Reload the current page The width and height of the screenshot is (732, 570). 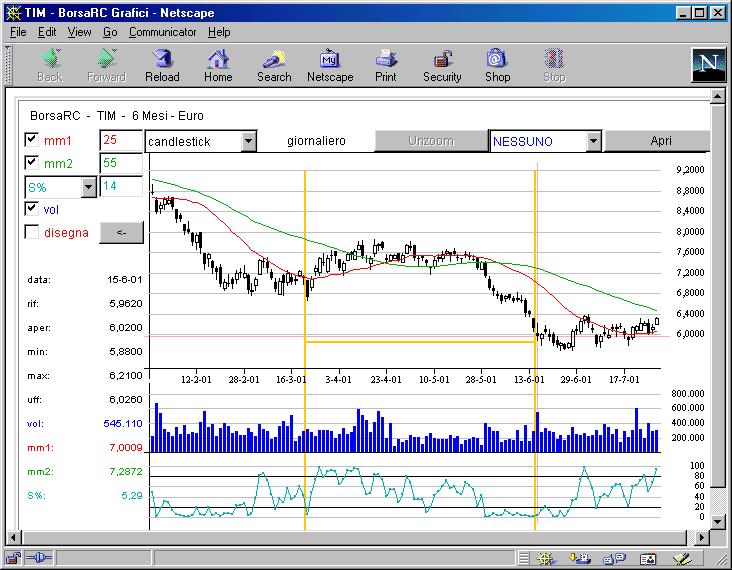pos(162,65)
